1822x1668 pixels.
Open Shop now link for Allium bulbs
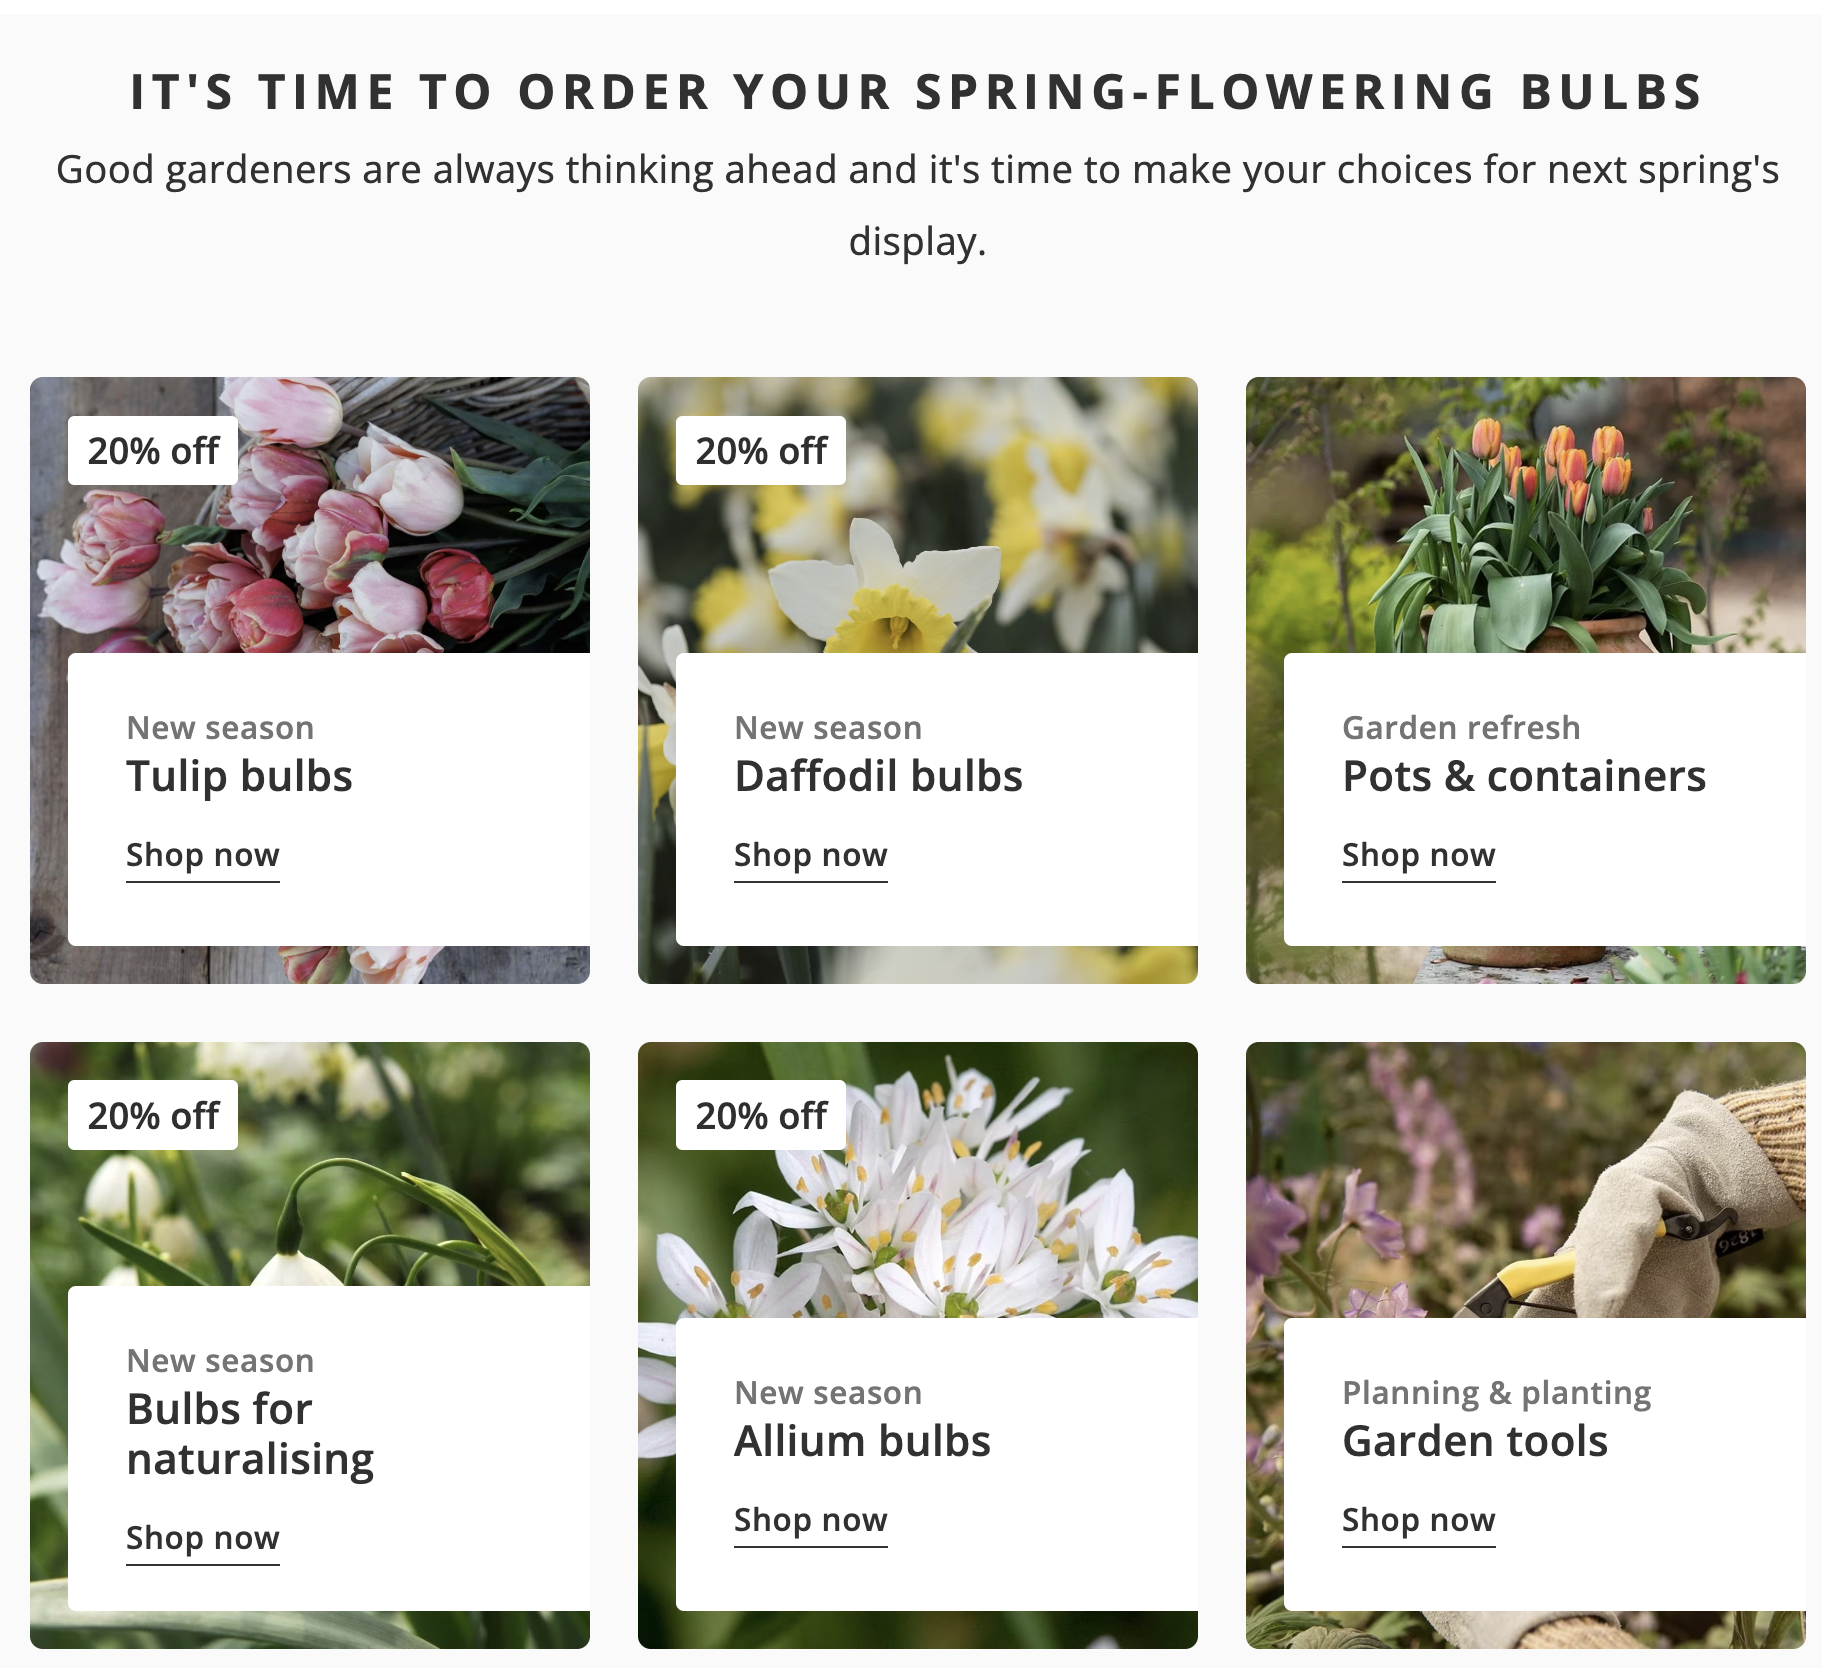pyautogui.click(x=810, y=1521)
